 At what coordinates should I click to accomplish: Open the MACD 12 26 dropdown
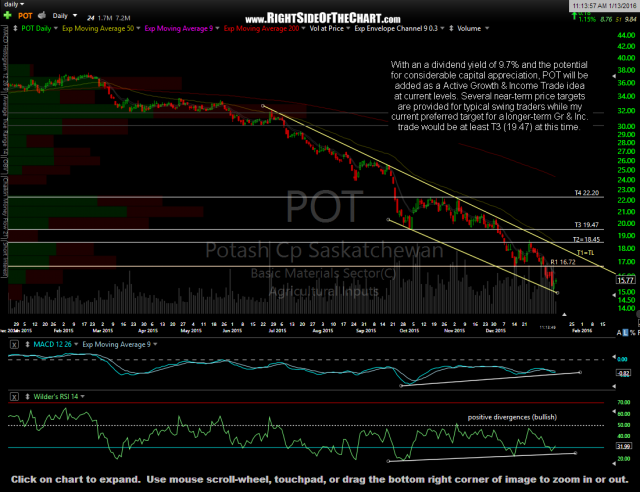(x=76, y=345)
